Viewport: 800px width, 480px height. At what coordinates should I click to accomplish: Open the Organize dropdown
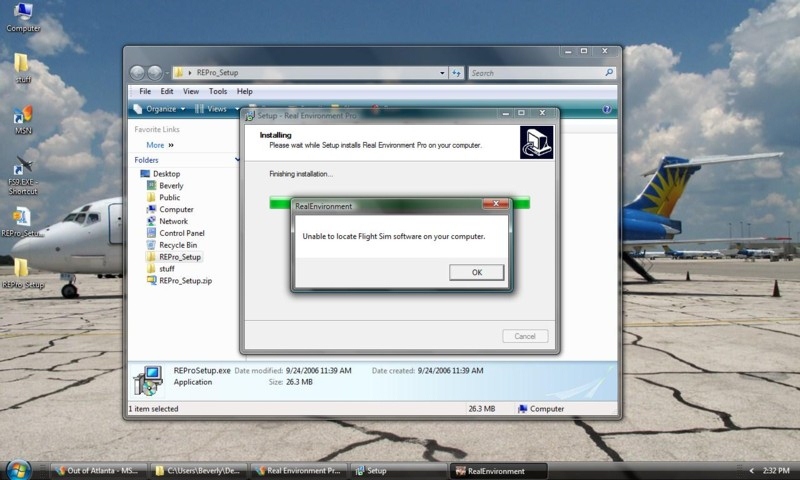point(159,109)
